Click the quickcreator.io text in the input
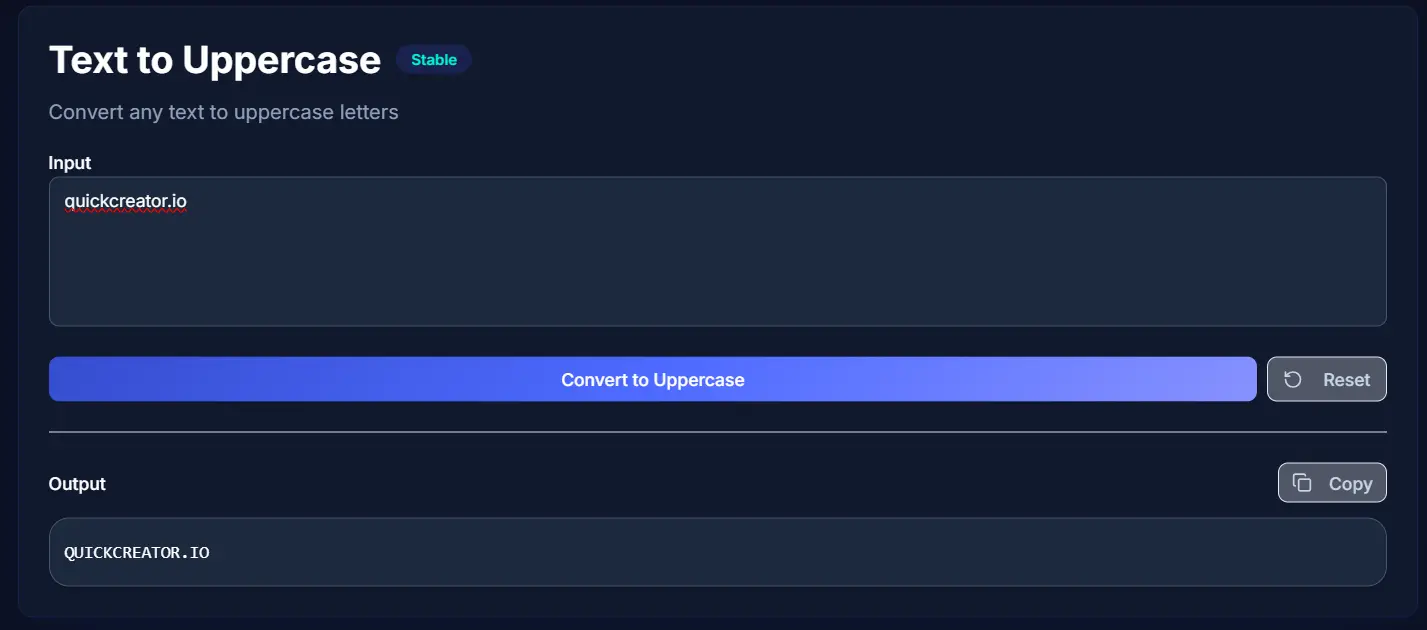Image resolution: width=1427 pixels, height=630 pixels. click(125, 202)
